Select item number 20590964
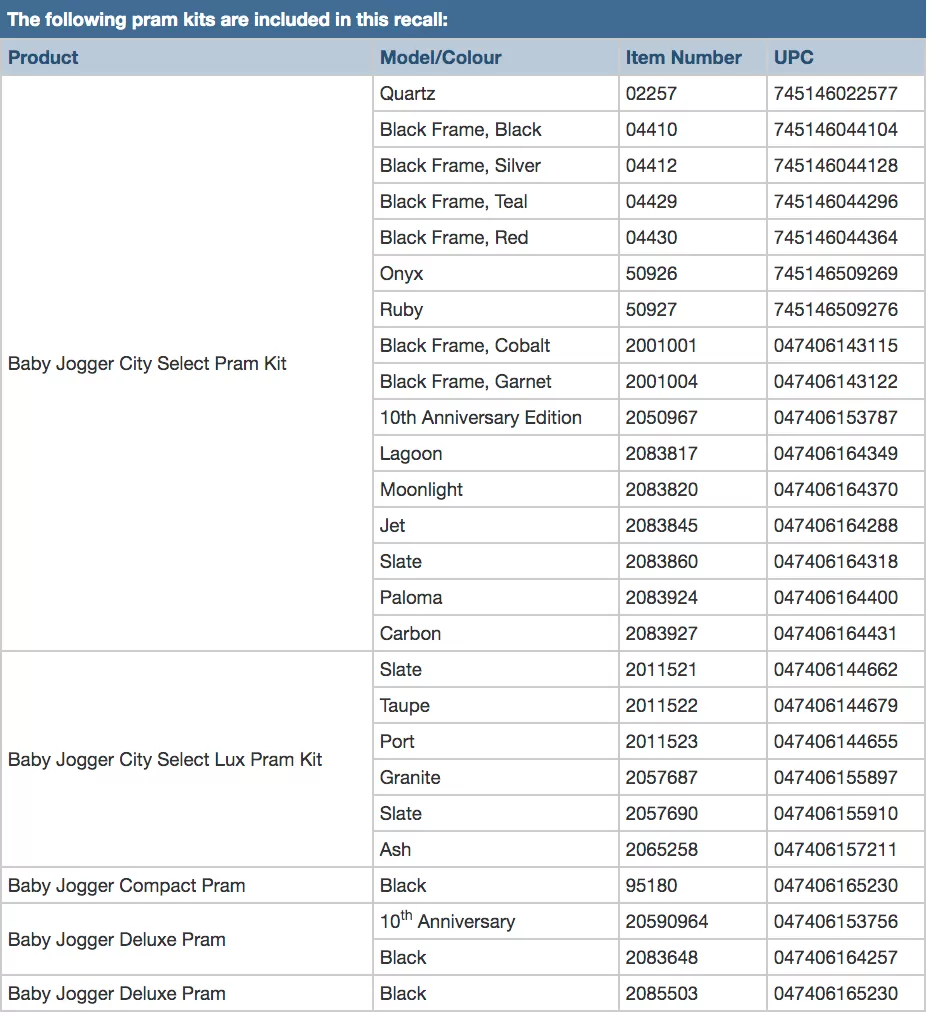The image size is (932, 1016). pos(693,921)
